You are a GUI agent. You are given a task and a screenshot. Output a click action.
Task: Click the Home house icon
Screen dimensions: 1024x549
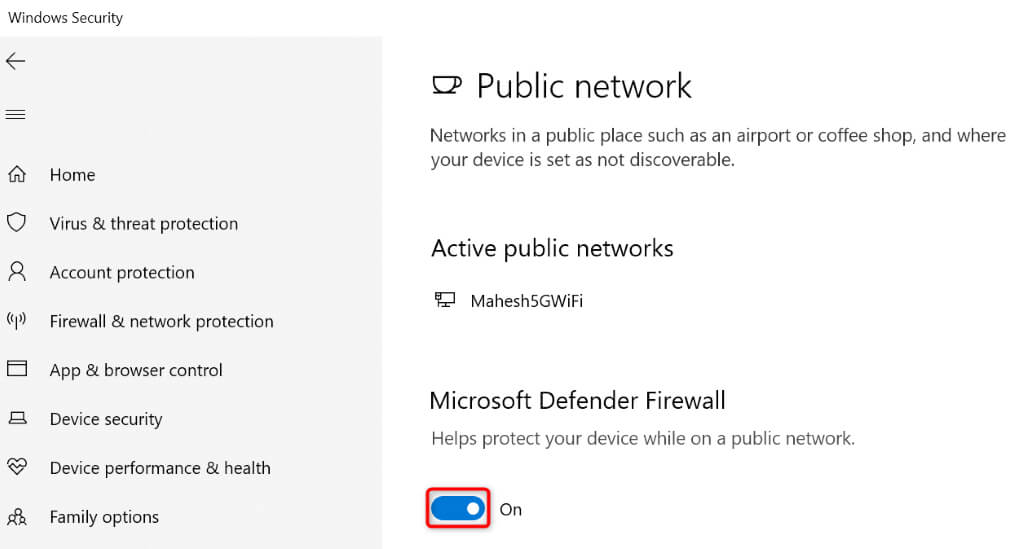tap(17, 175)
